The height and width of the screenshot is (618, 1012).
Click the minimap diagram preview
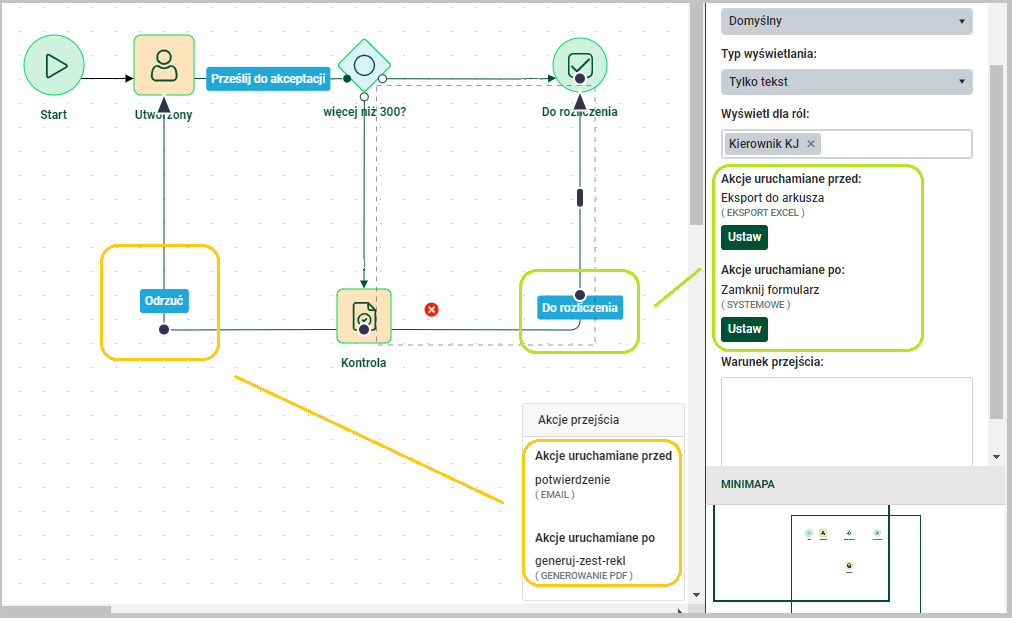[848, 555]
